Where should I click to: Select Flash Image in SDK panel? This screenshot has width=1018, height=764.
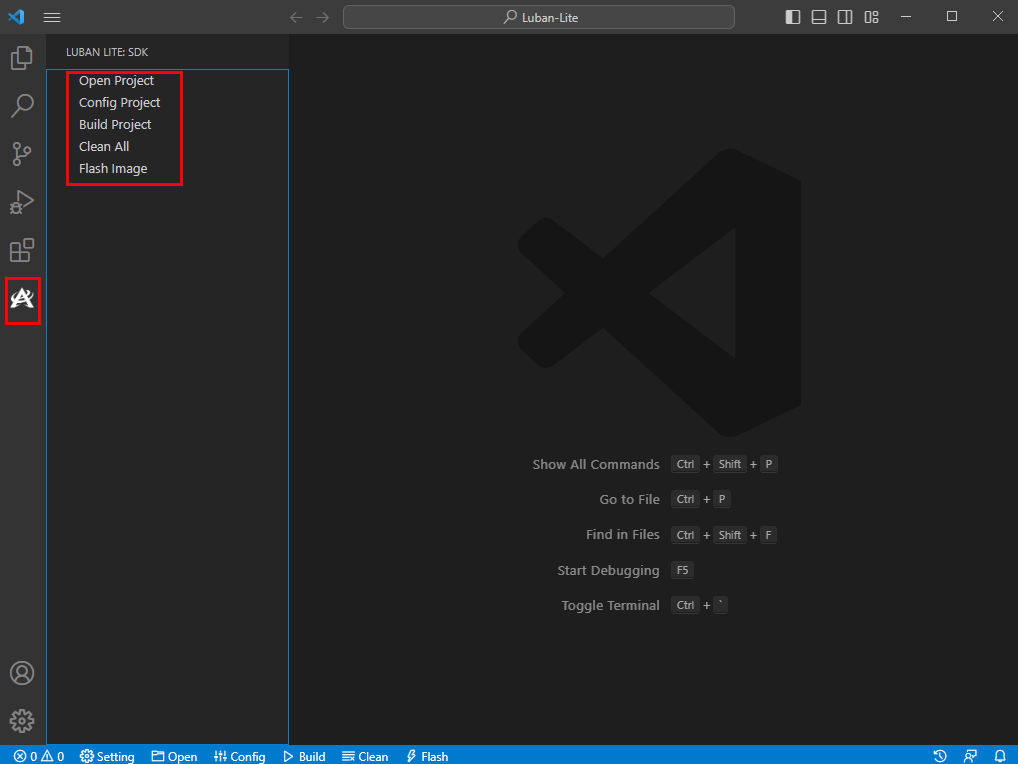[x=113, y=169]
